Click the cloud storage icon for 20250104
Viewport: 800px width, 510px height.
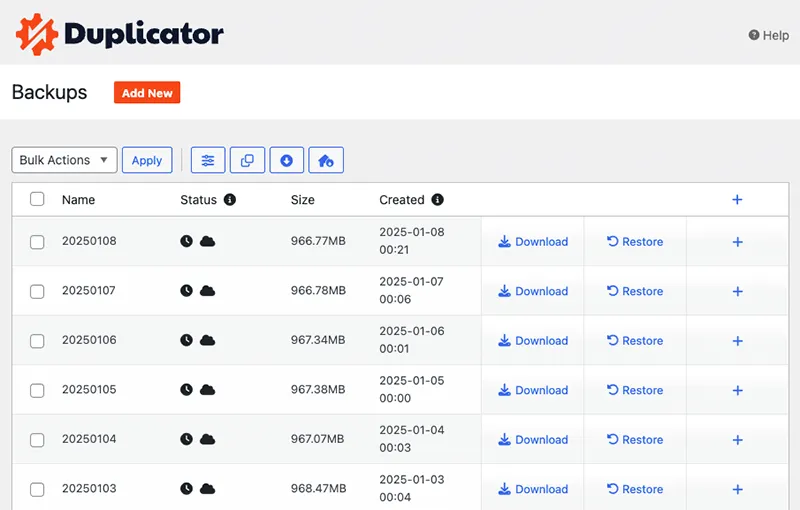pos(207,439)
